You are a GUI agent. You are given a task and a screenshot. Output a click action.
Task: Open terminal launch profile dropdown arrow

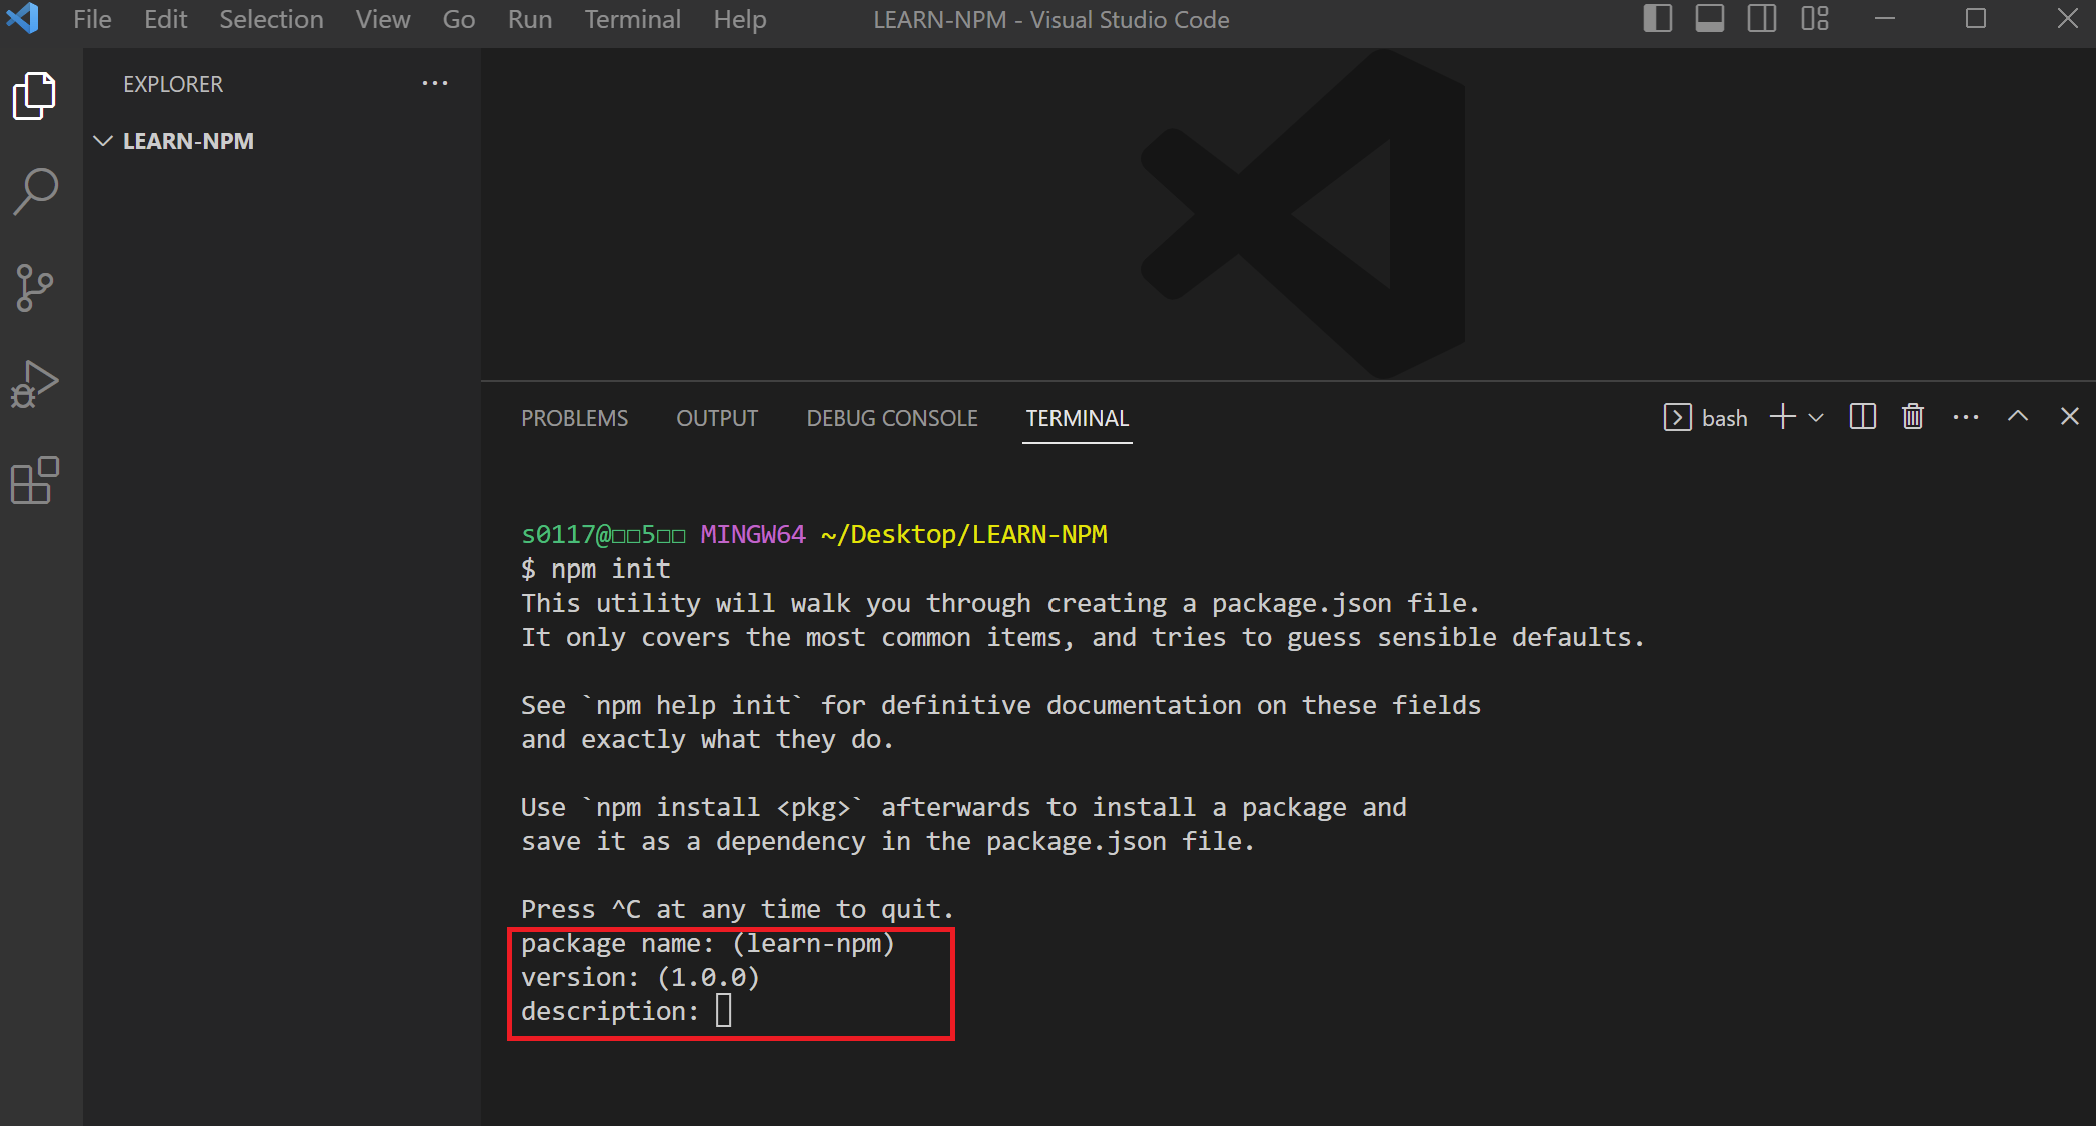click(x=1816, y=418)
